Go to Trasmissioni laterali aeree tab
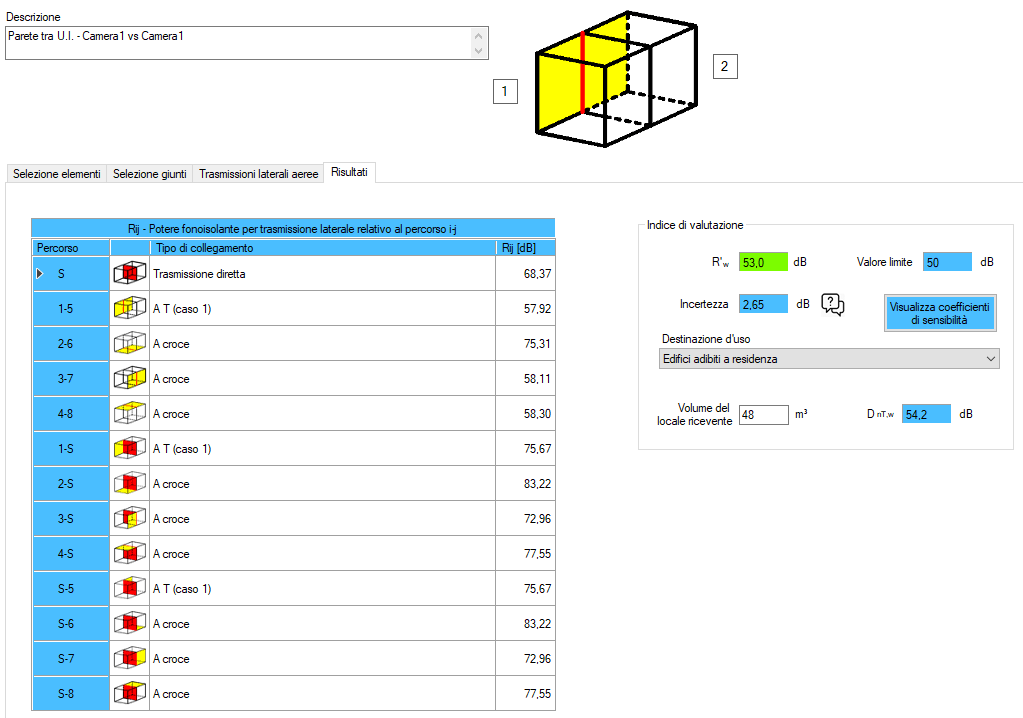1023x718 pixels. [258, 174]
